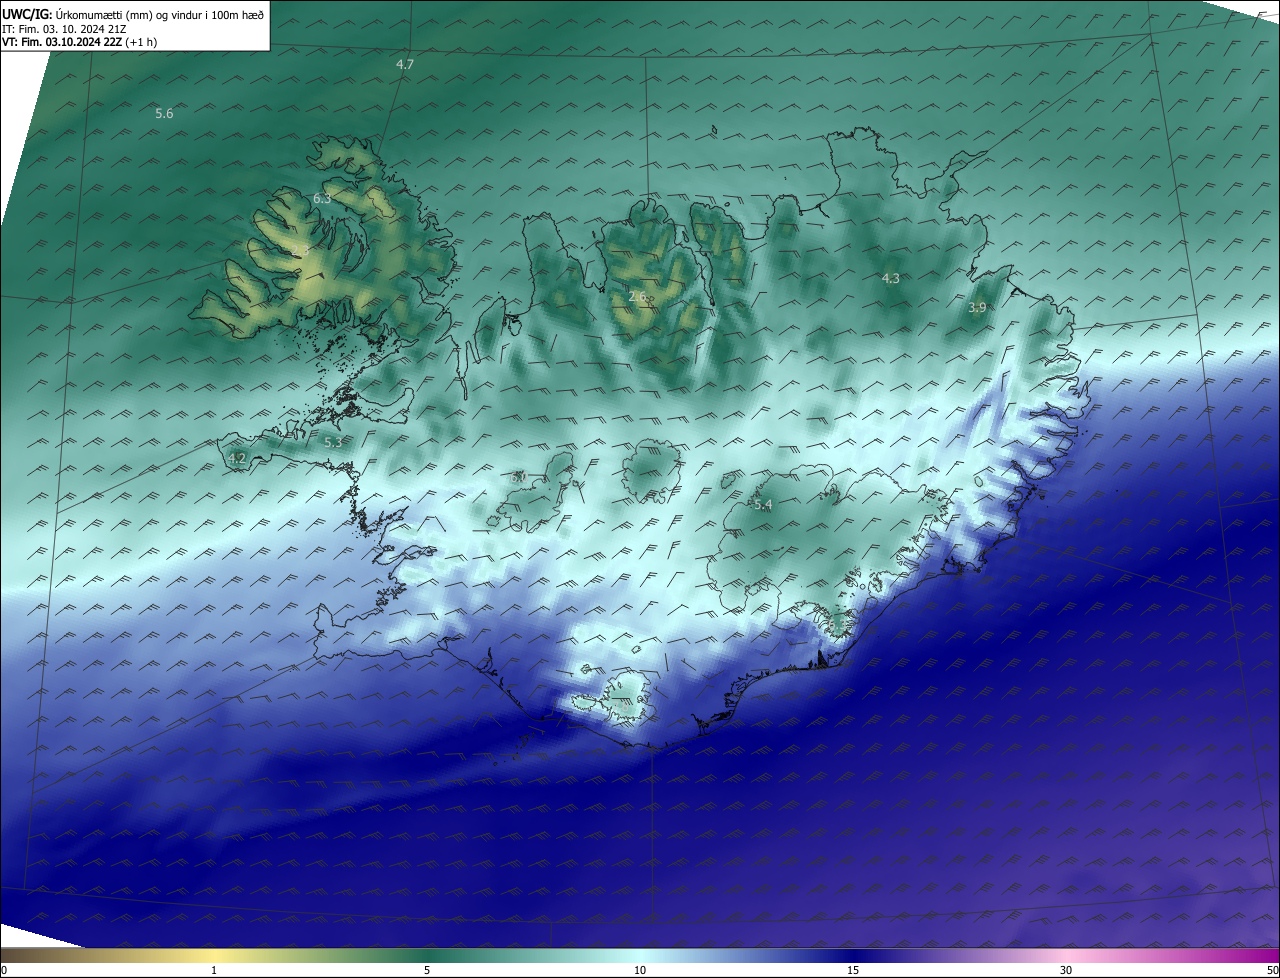
Task: Click the 5.6 value label on the map
Action: (x=164, y=114)
